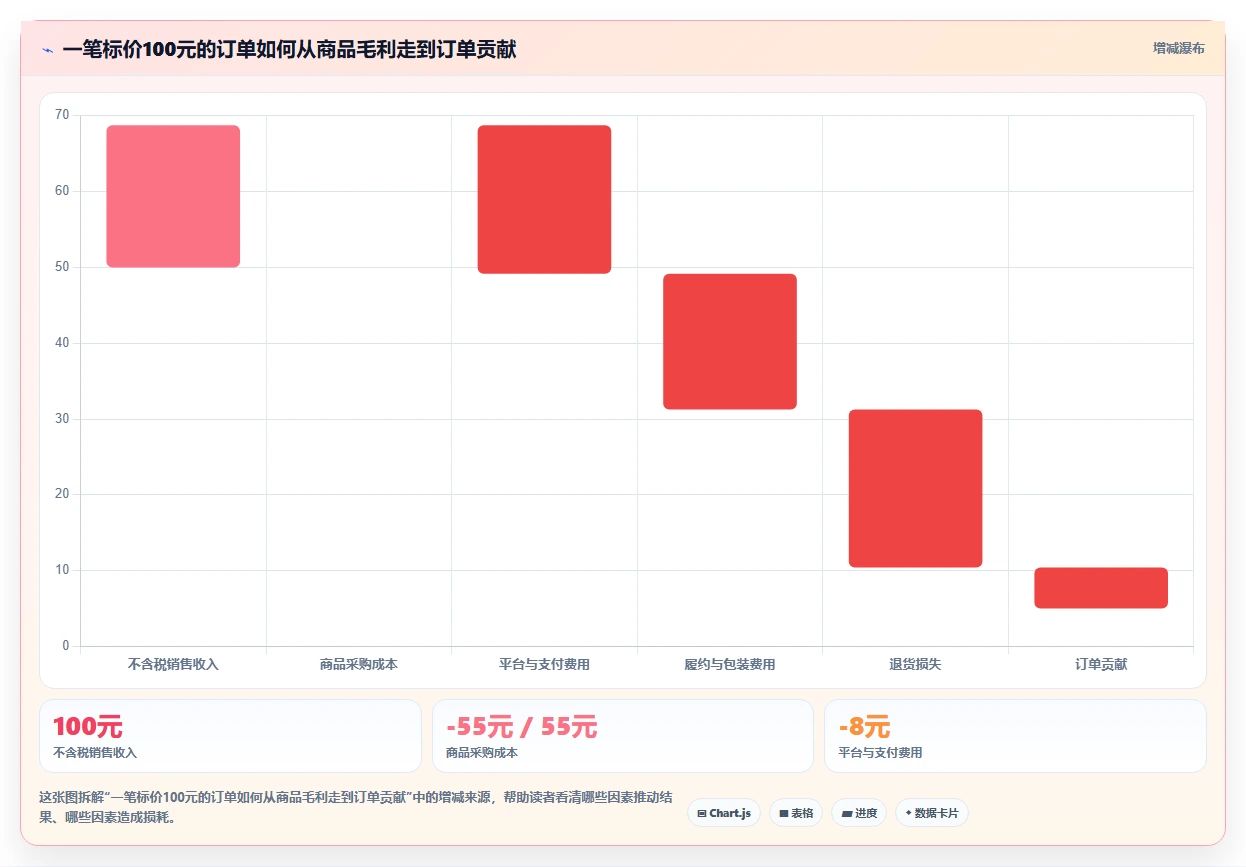1246x867 pixels.
Task: Click the -55元 / 55元 data card
Action: [622, 736]
